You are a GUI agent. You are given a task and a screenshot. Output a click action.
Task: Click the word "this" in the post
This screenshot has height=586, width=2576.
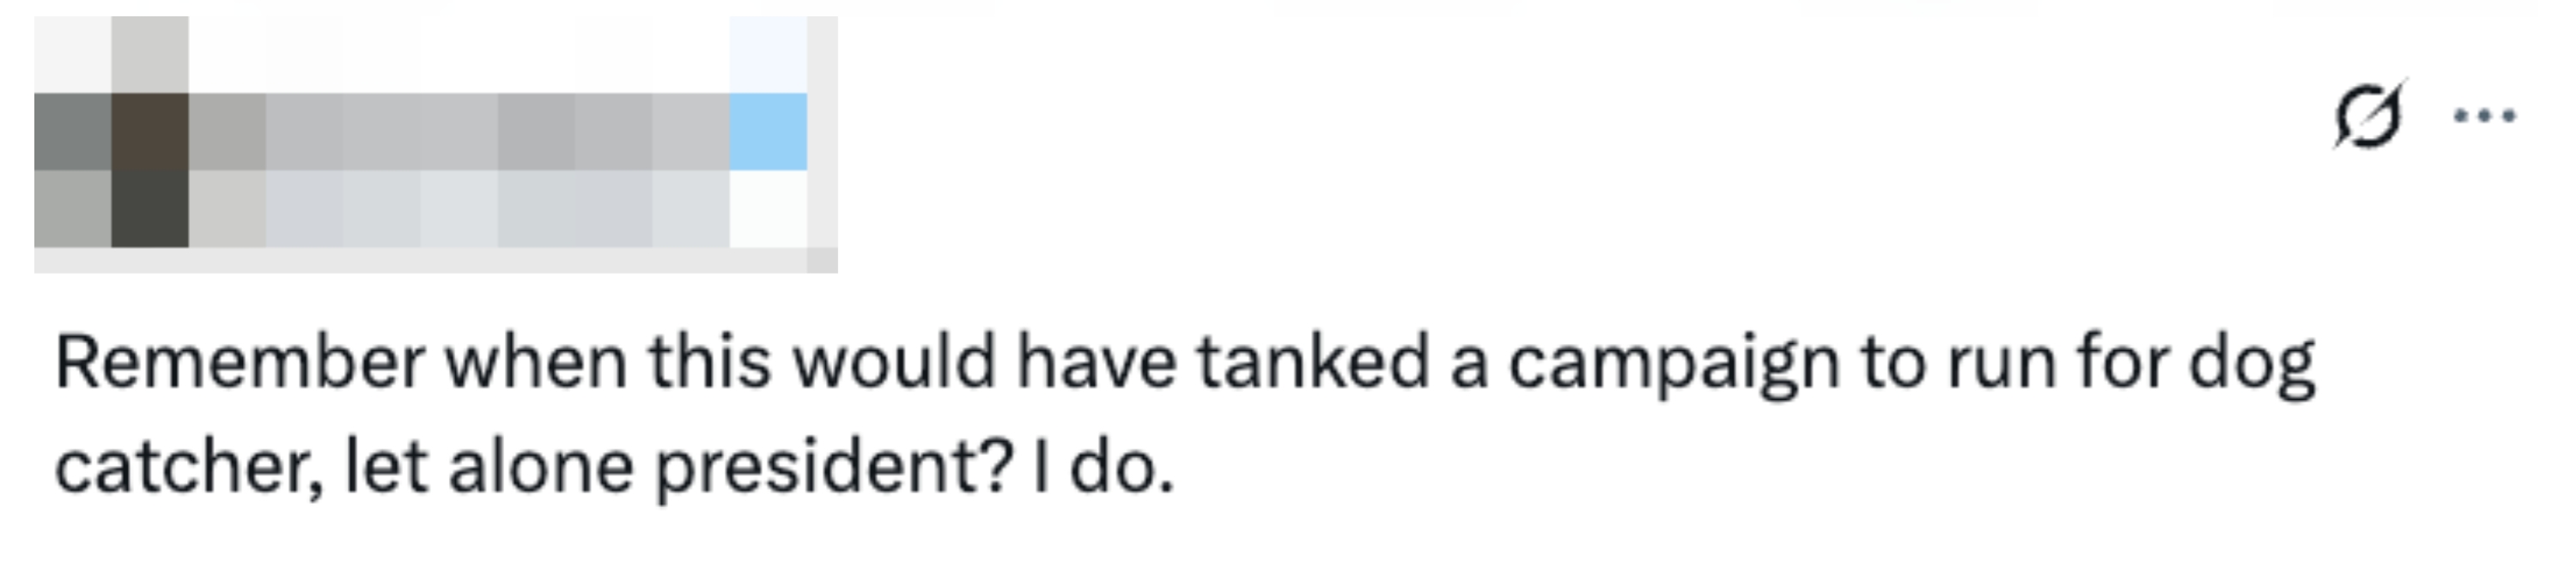click(x=710, y=362)
